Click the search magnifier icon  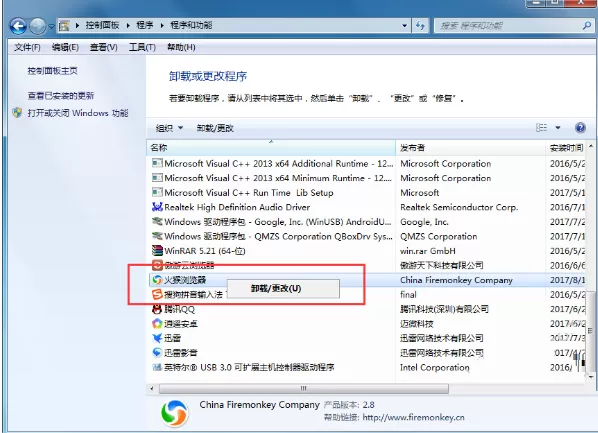pyautogui.click(x=587, y=26)
